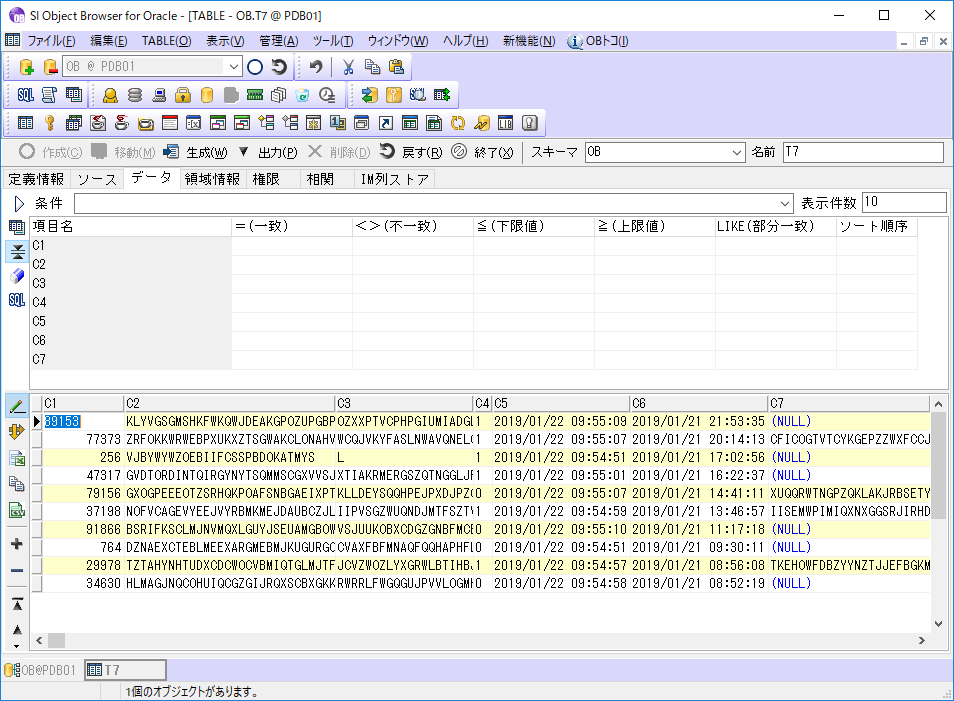Screen dimensions: 954x701
Task: Click the padlock icon in the management toolbar
Action: point(183,95)
